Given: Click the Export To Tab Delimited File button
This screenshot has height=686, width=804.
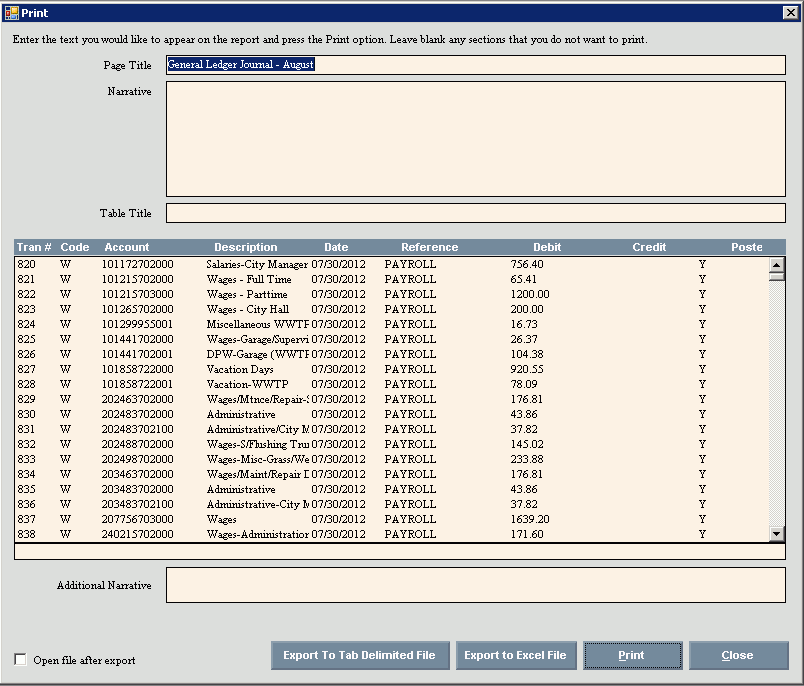Looking at the screenshot, I should point(360,656).
